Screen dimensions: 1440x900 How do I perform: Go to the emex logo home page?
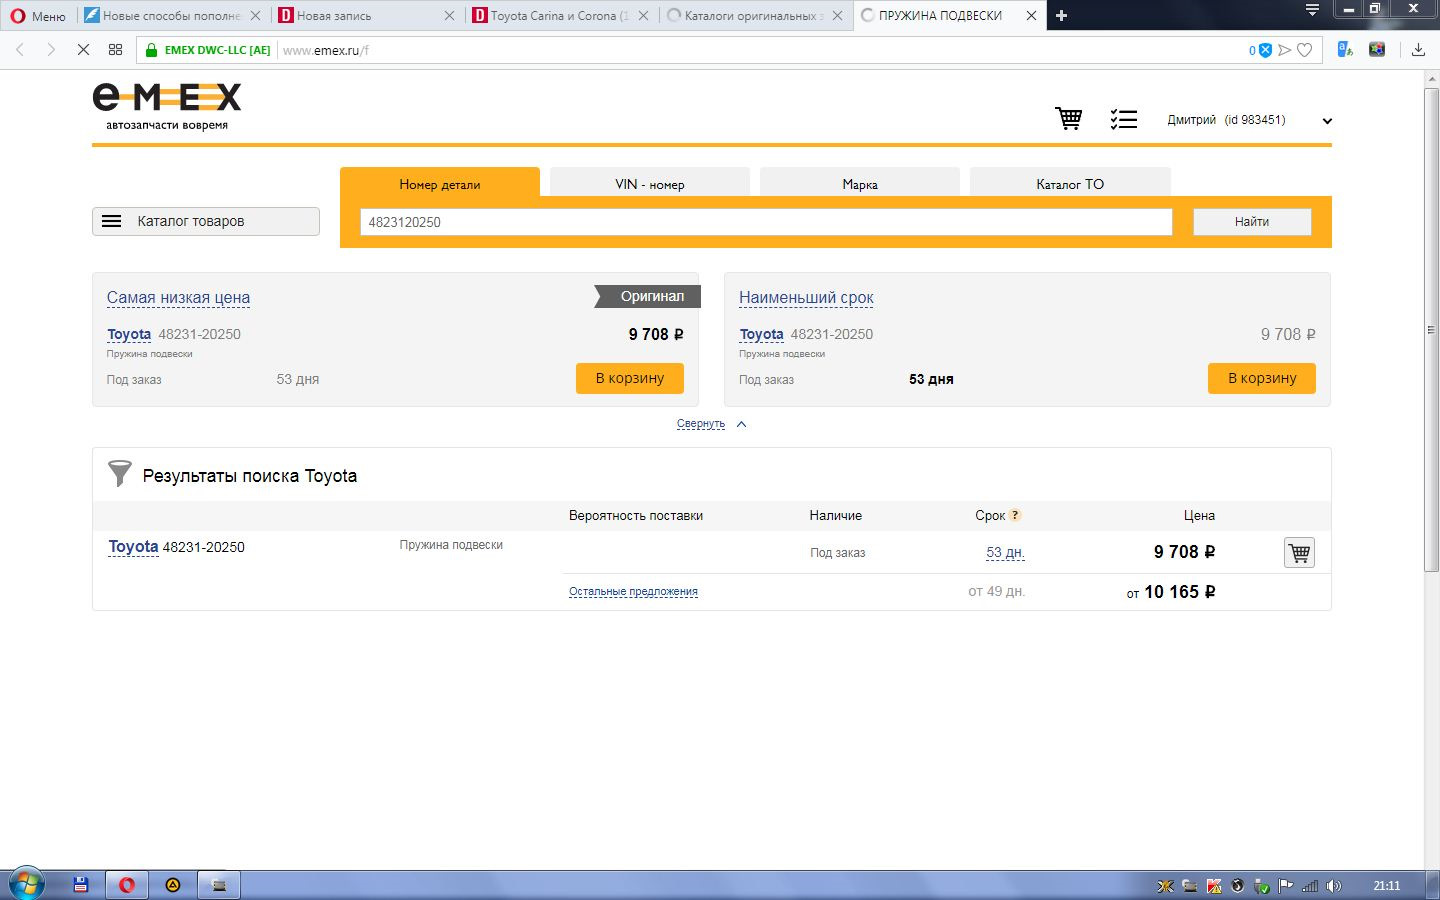pos(167,107)
